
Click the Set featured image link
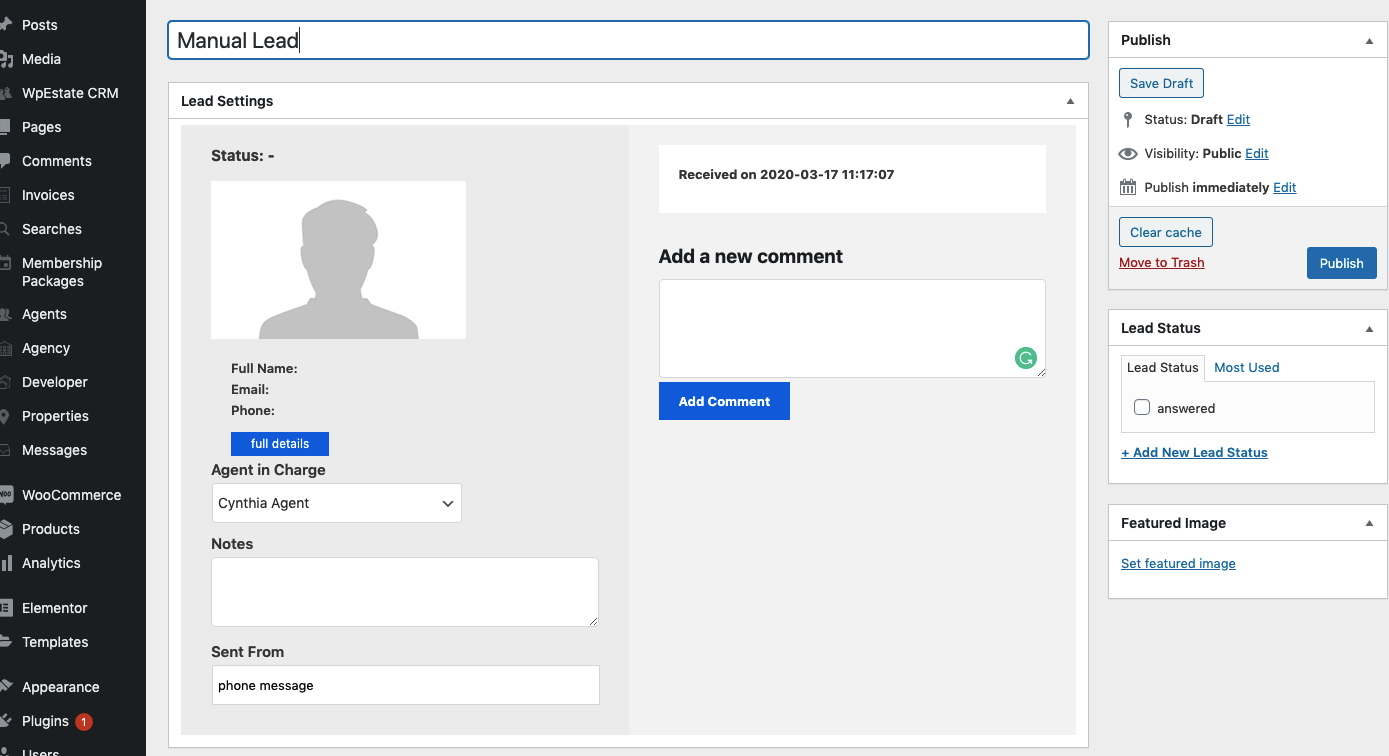click(1178, 563)
